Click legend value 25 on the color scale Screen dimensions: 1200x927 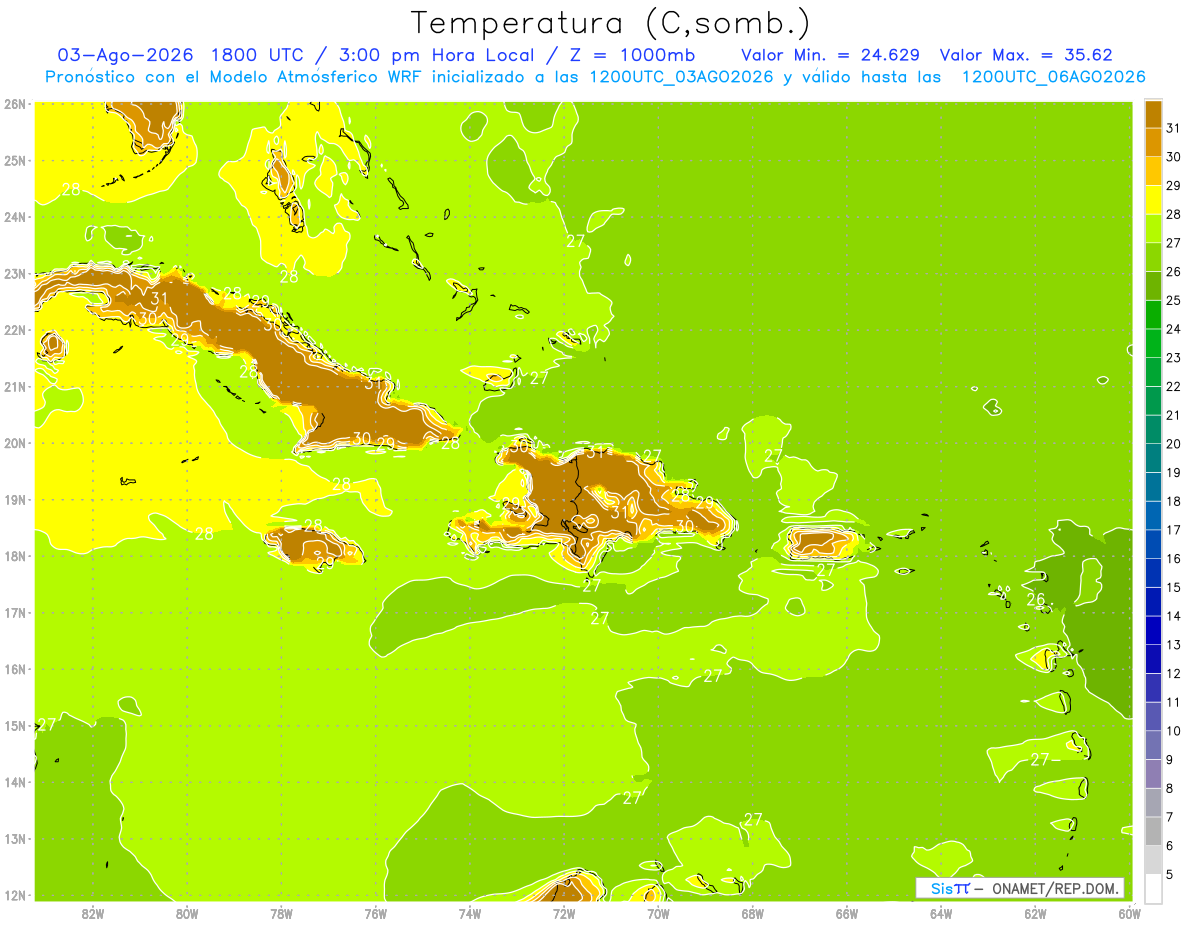1173,300
